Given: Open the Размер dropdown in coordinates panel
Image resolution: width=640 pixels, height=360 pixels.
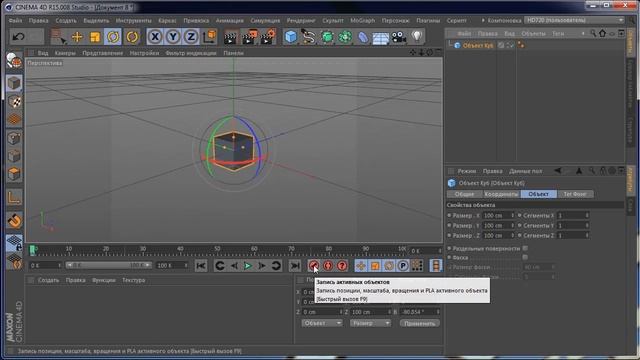Looking at the screenshot, I should 370,323.
